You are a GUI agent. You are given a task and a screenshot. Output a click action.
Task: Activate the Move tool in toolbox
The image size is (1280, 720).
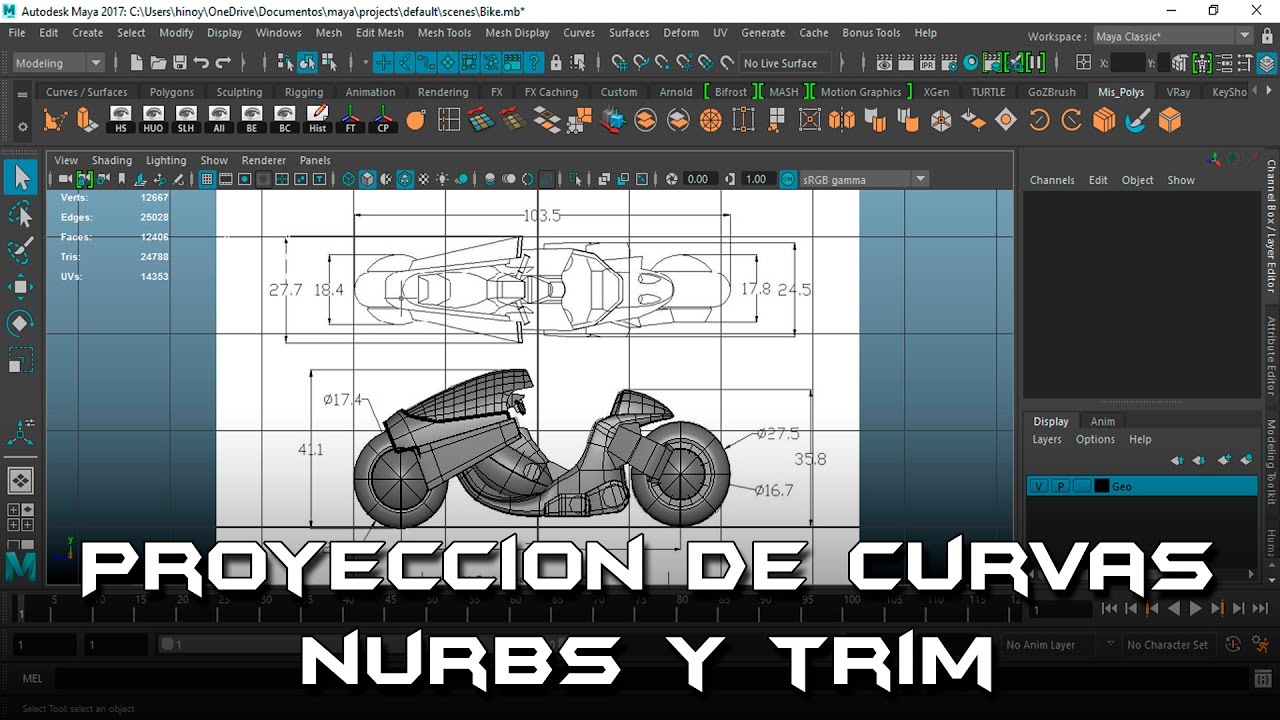pyautogui.click(x=21, y=287)
